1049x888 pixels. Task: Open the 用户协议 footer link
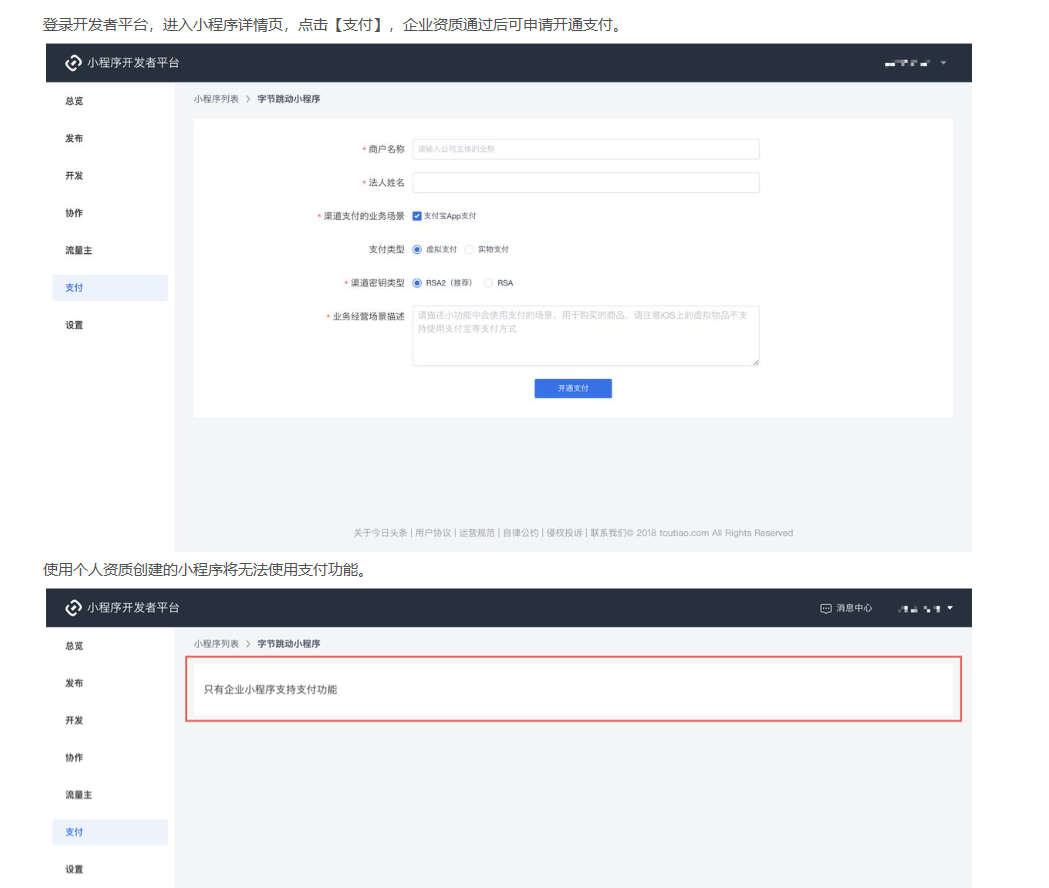coord(432,533)
